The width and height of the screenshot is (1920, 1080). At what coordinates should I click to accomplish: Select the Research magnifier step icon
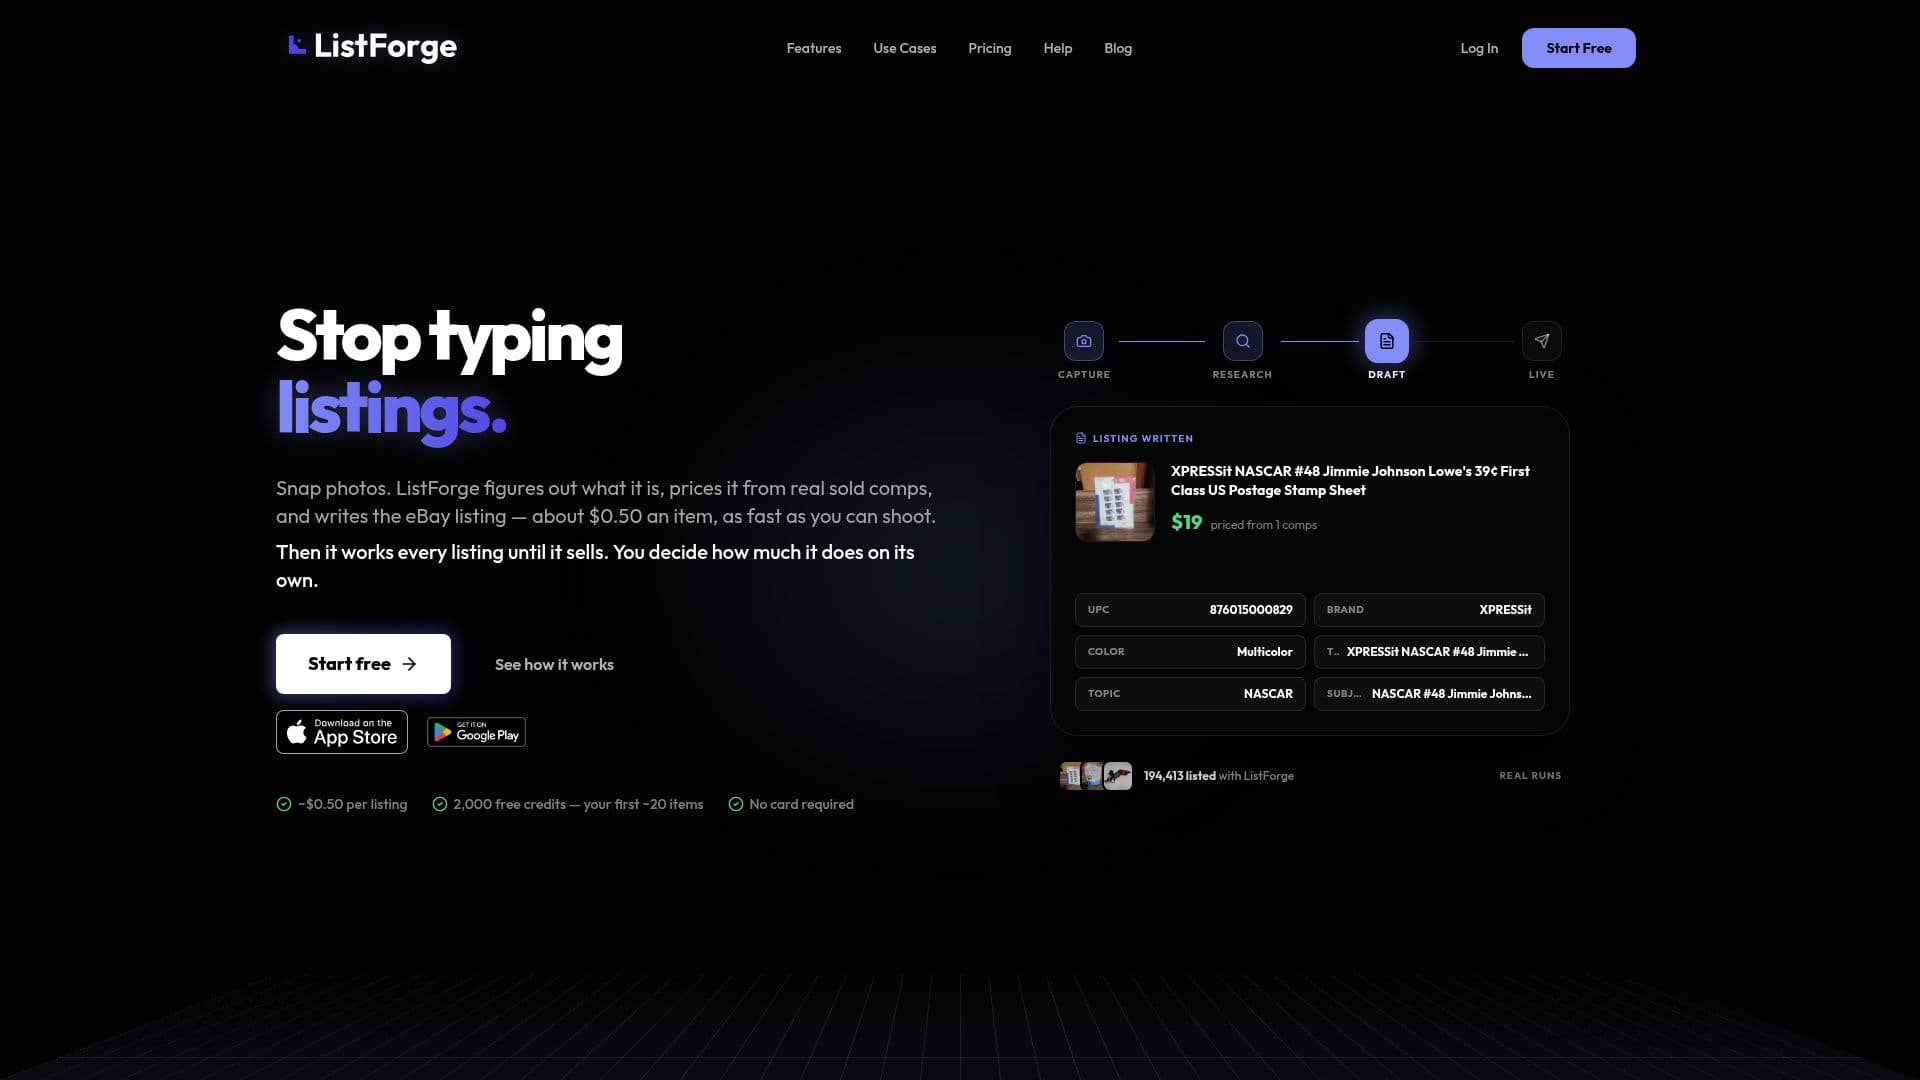[x=1242, y=341]
